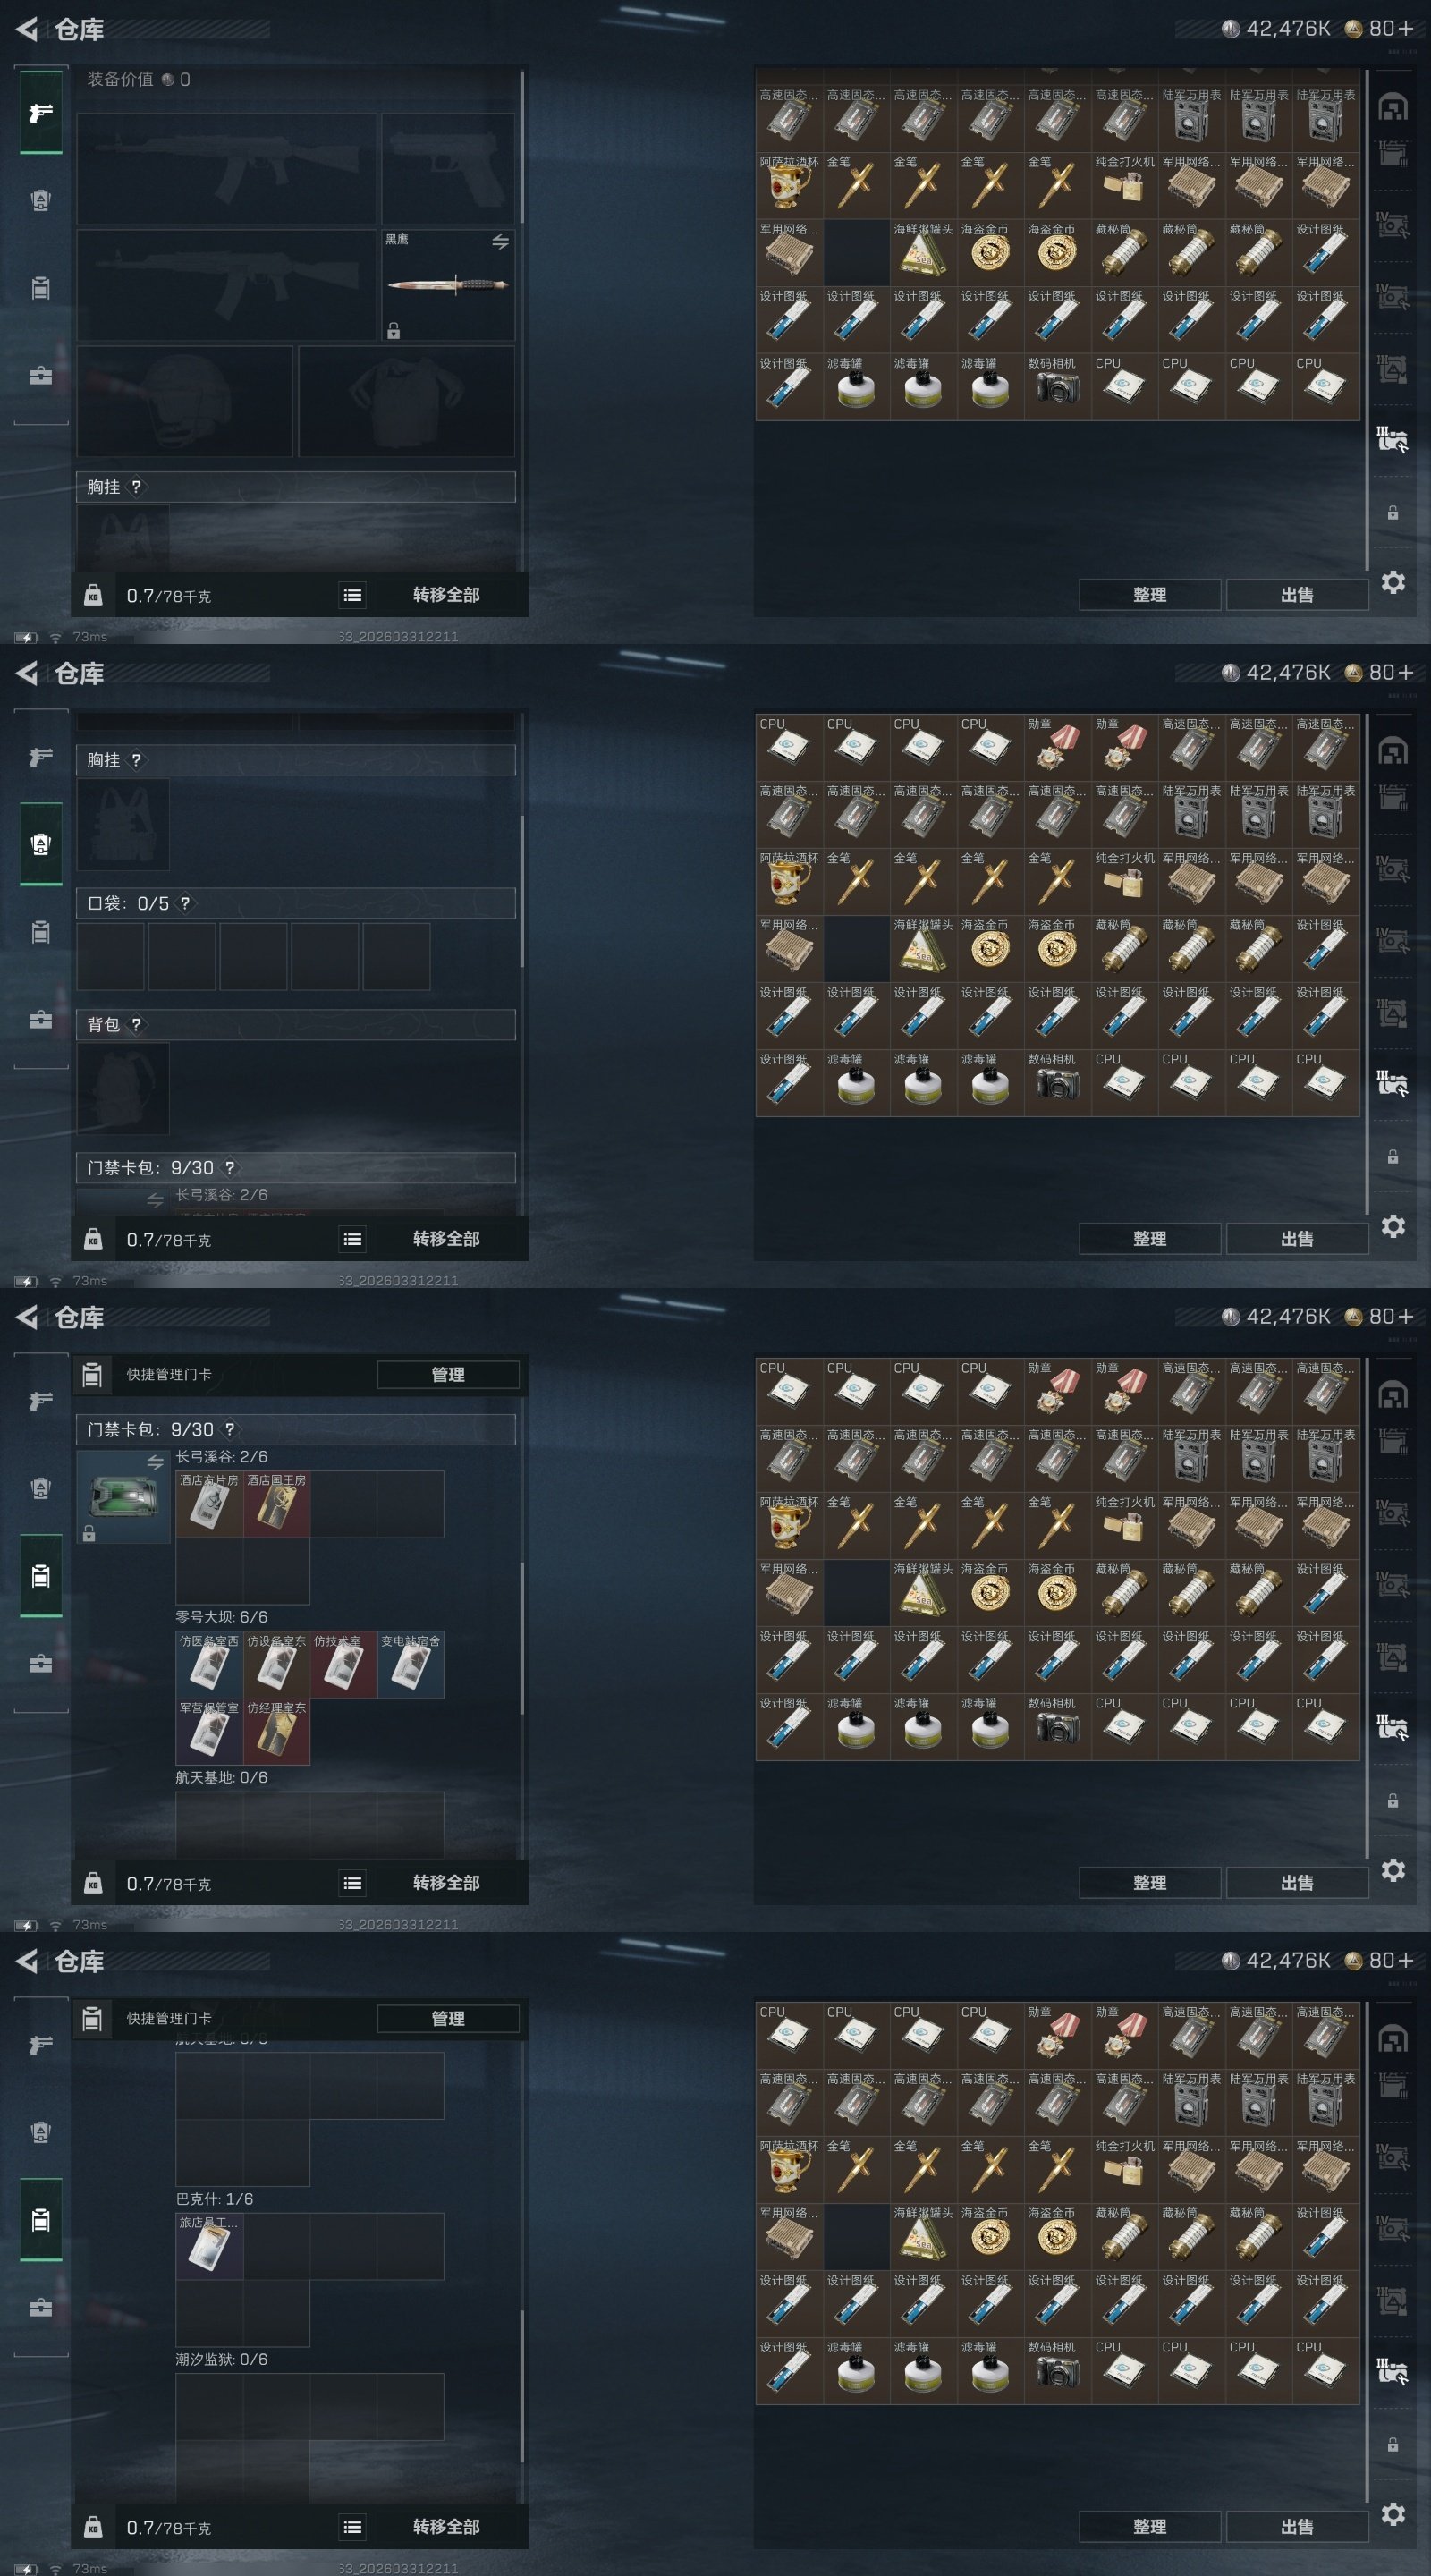This screenshot has height=2576, width=1431.
Task: Click the empty helmet equipment slot
Action: pos(185,401)
